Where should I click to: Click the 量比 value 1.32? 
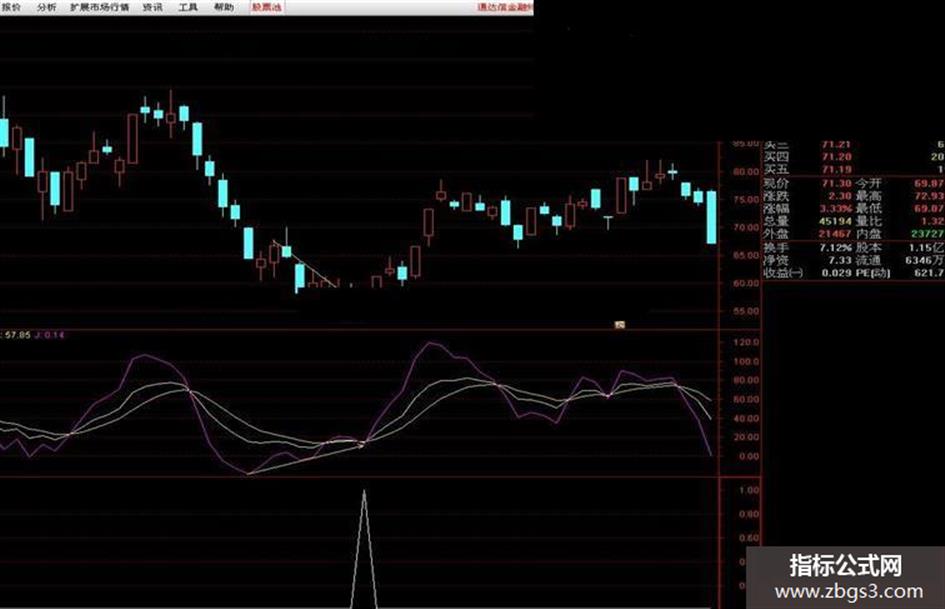click(932, 221)
